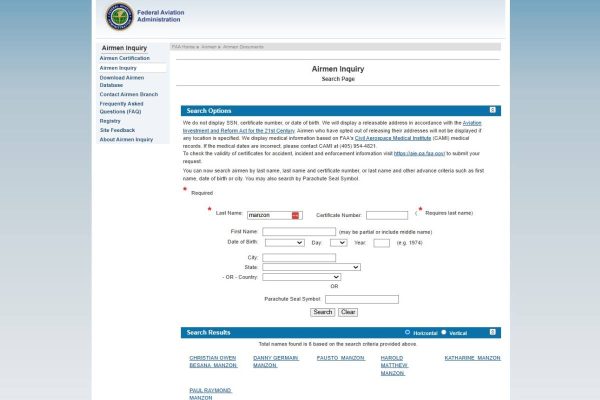Screen dimensions: 600x400
Task: Click the City input field
Action: point(299,258)
